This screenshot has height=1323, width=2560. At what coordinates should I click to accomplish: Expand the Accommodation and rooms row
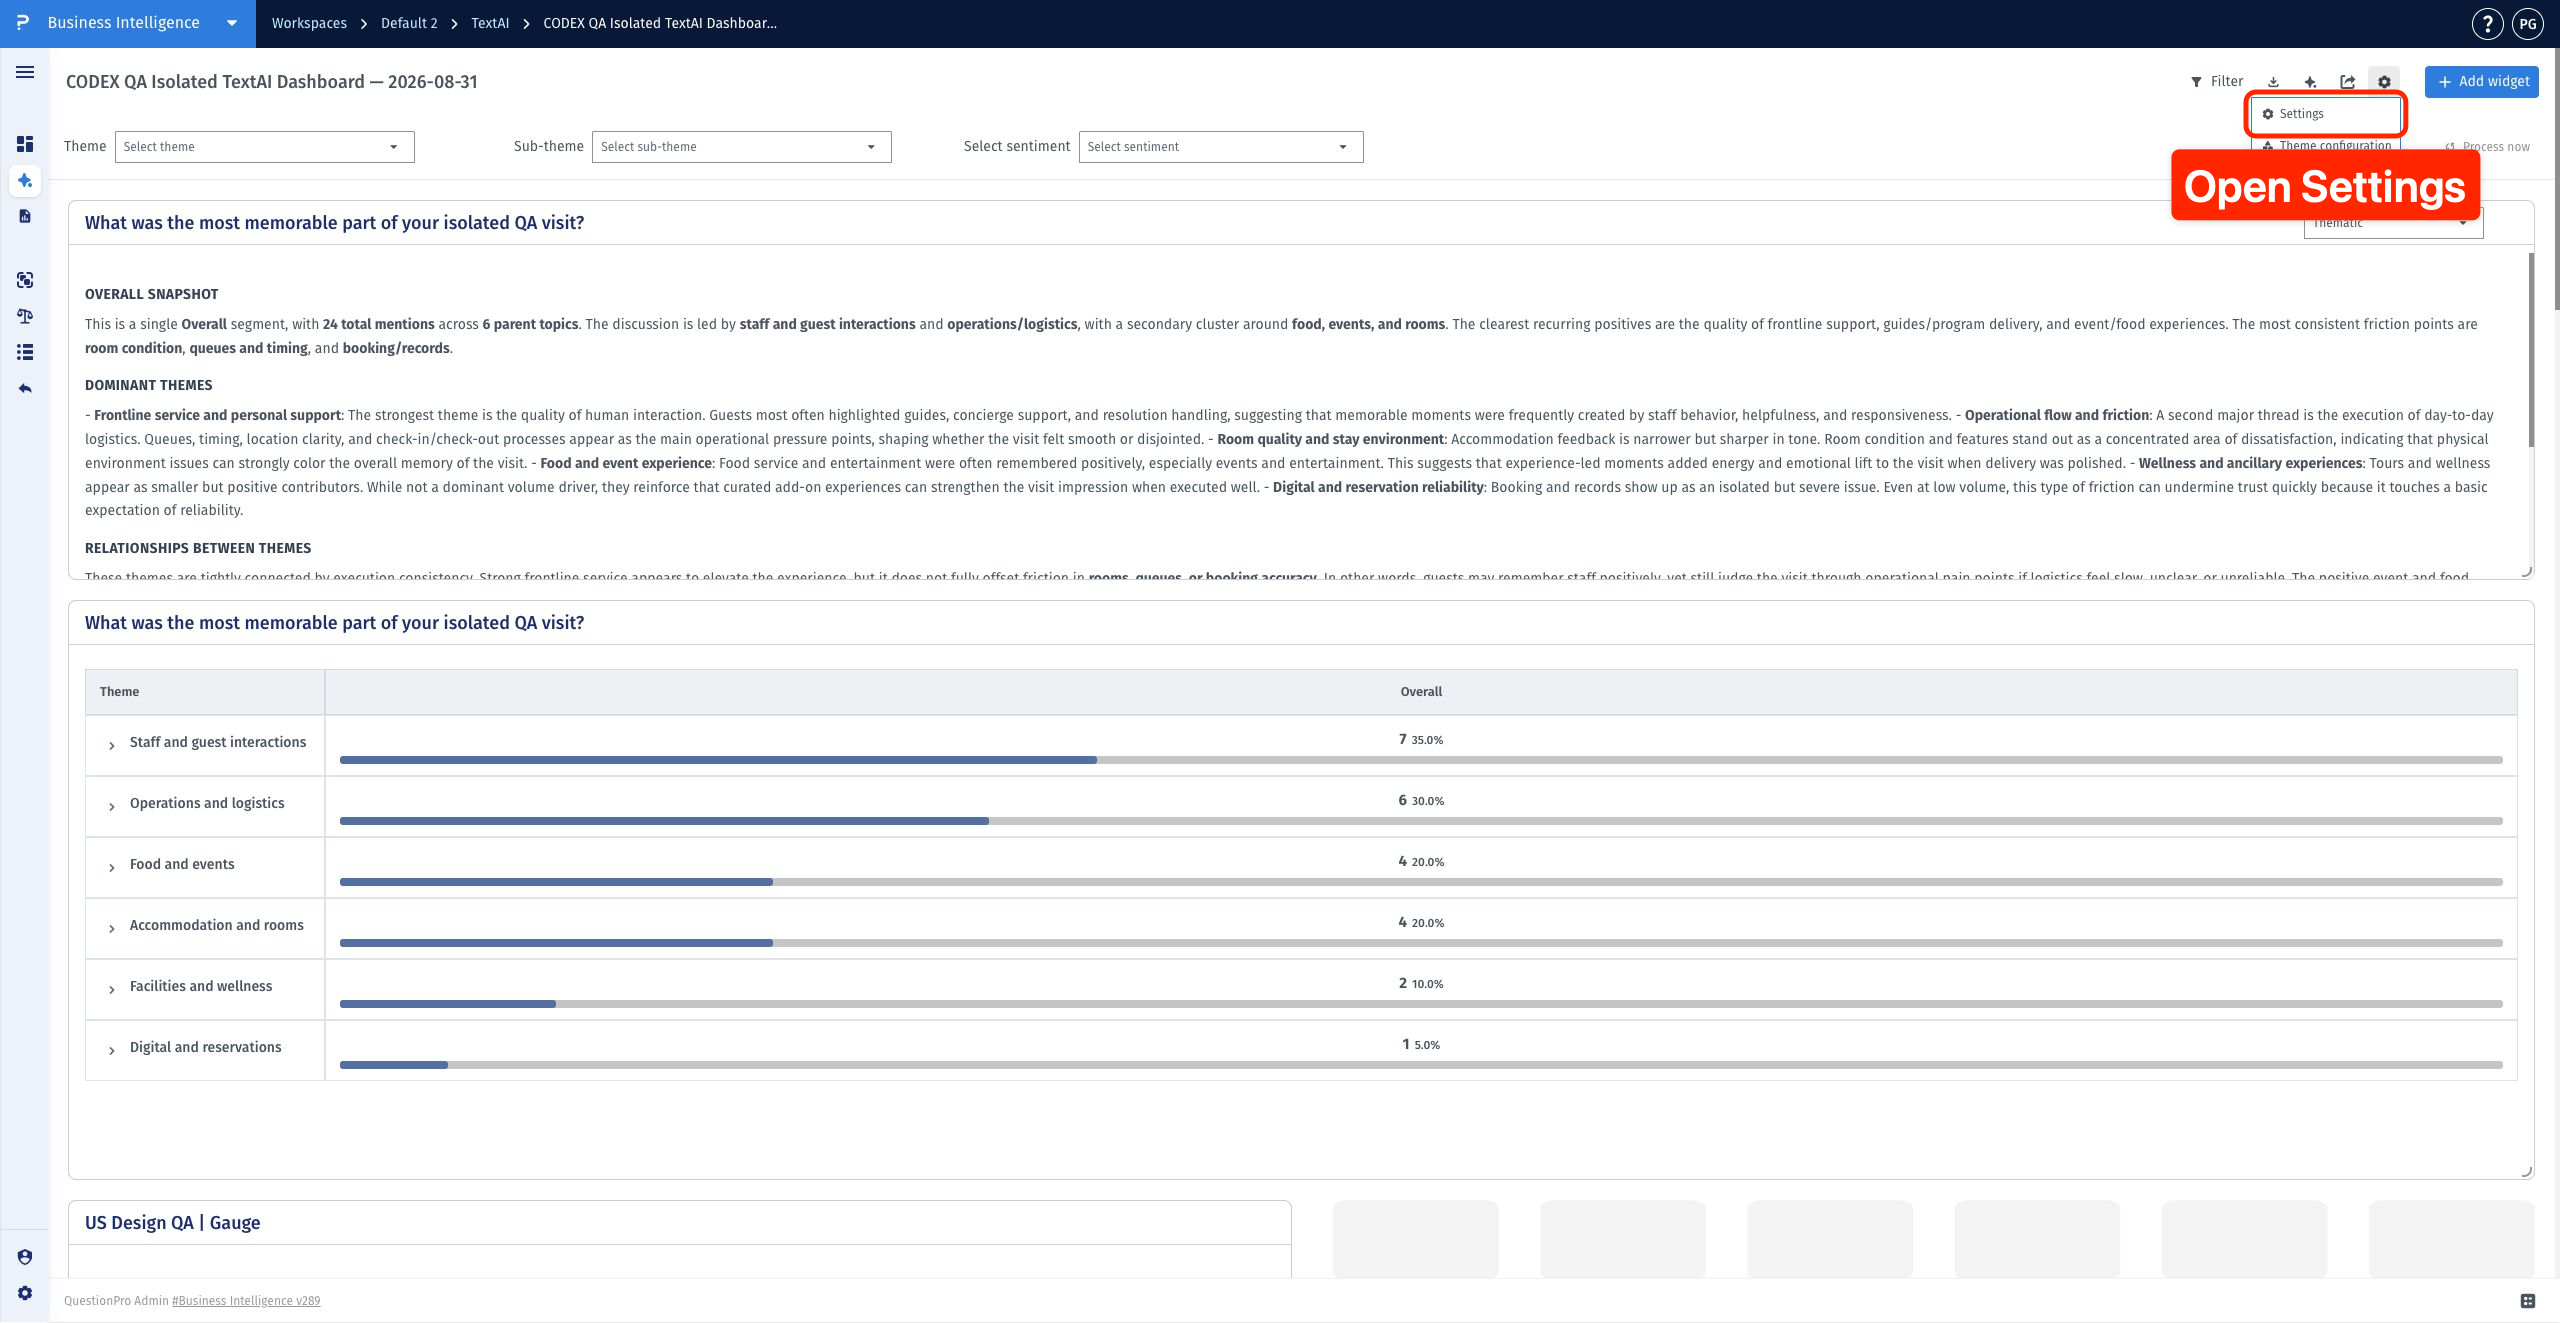tap(111, 928)
